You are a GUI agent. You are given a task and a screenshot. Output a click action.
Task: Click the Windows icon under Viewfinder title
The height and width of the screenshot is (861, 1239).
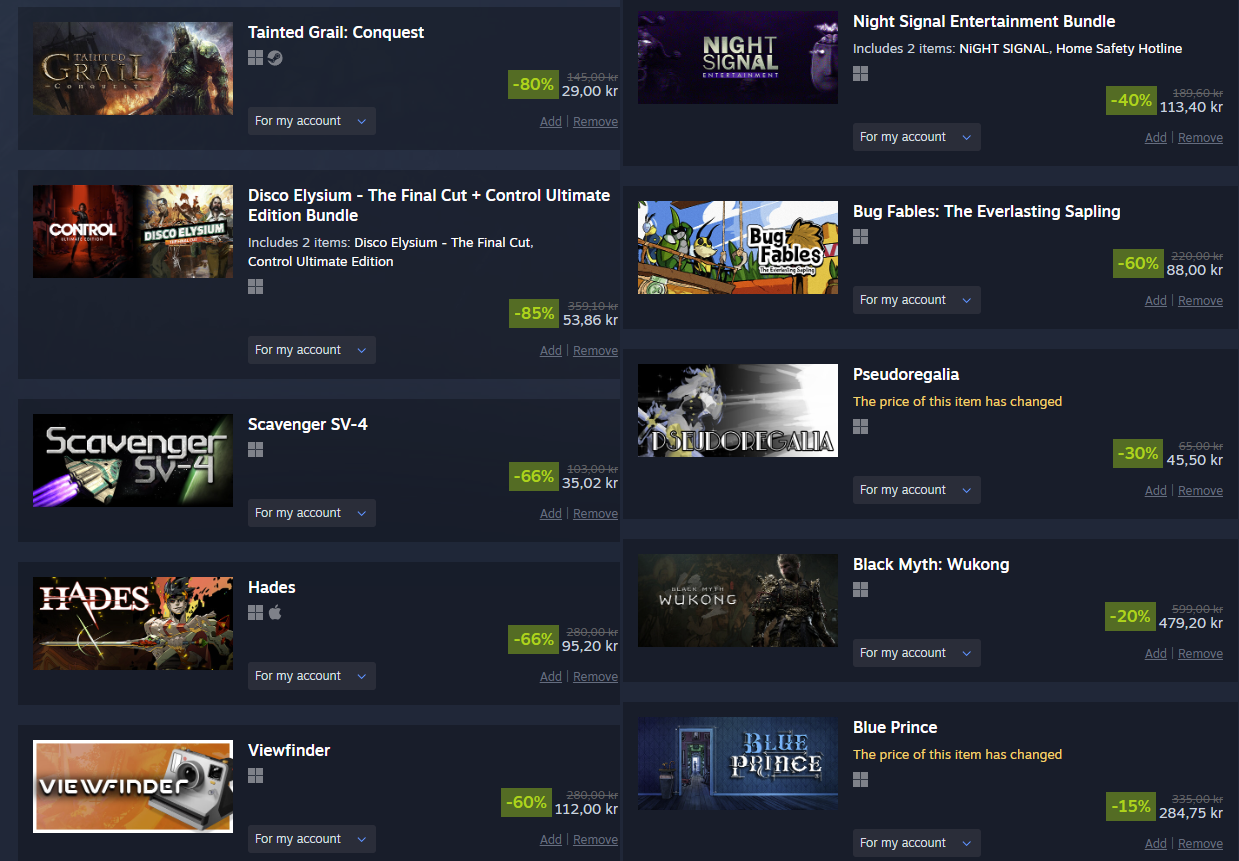click(256, 776)
